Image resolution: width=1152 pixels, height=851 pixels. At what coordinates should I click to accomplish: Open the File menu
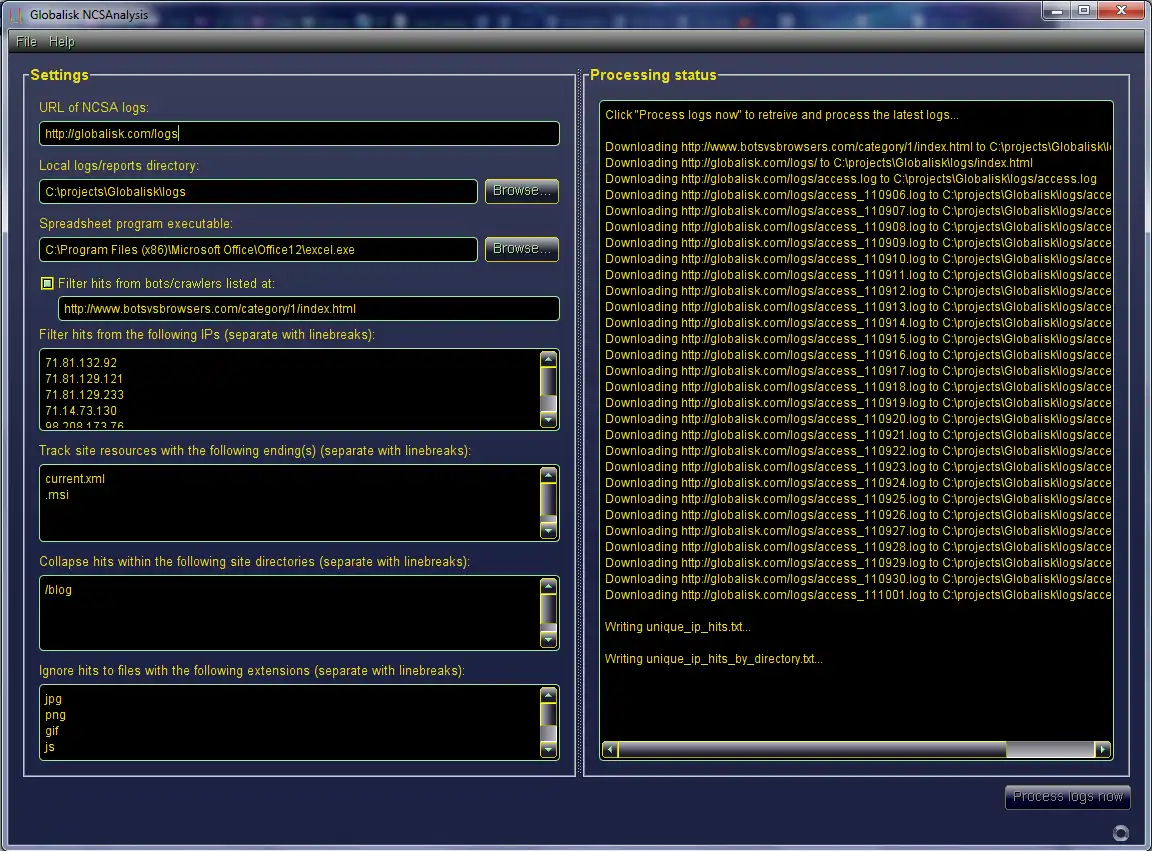[x=26, y=42]
